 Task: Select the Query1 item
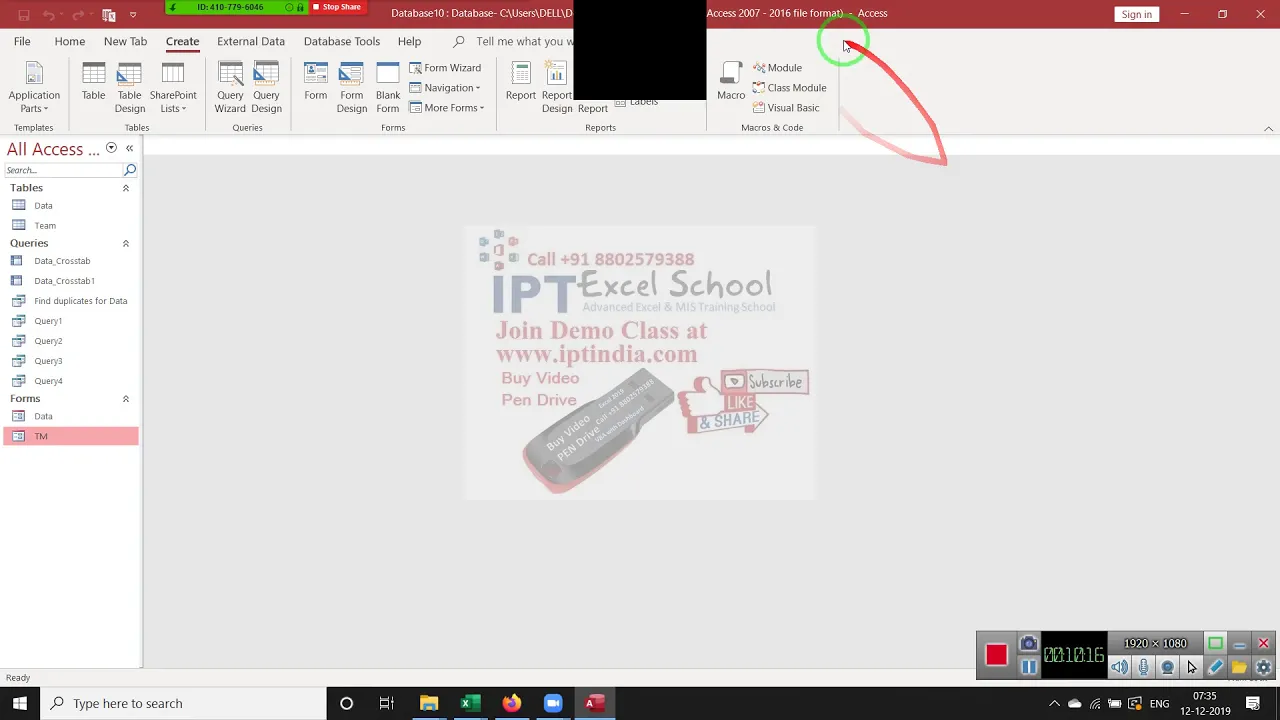(x=70, y=321)
